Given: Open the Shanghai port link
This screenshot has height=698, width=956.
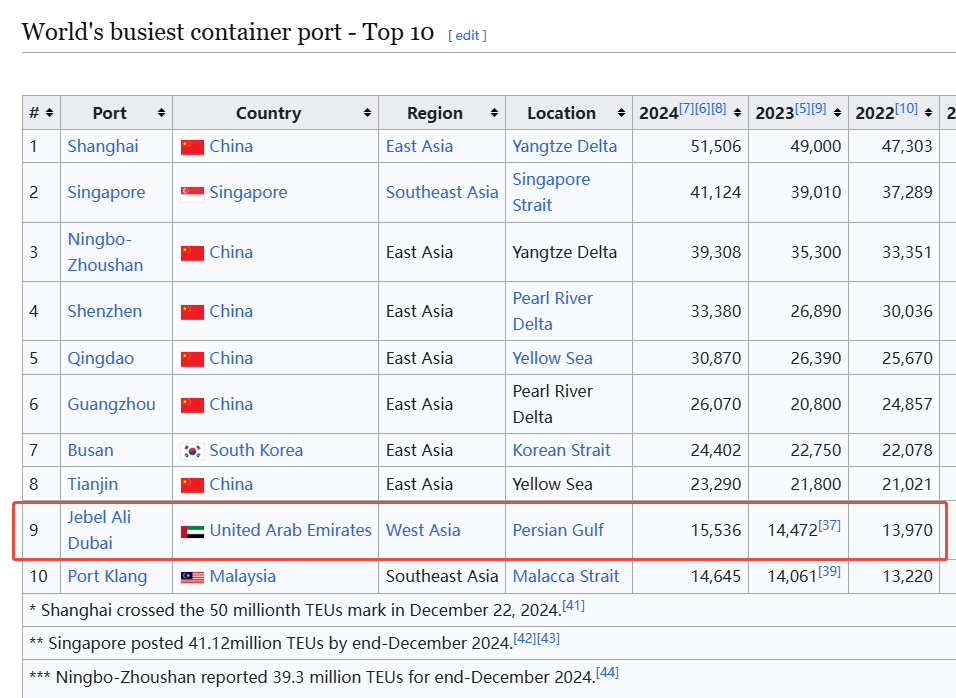Looking at the screenshot, I should point(103,146).
